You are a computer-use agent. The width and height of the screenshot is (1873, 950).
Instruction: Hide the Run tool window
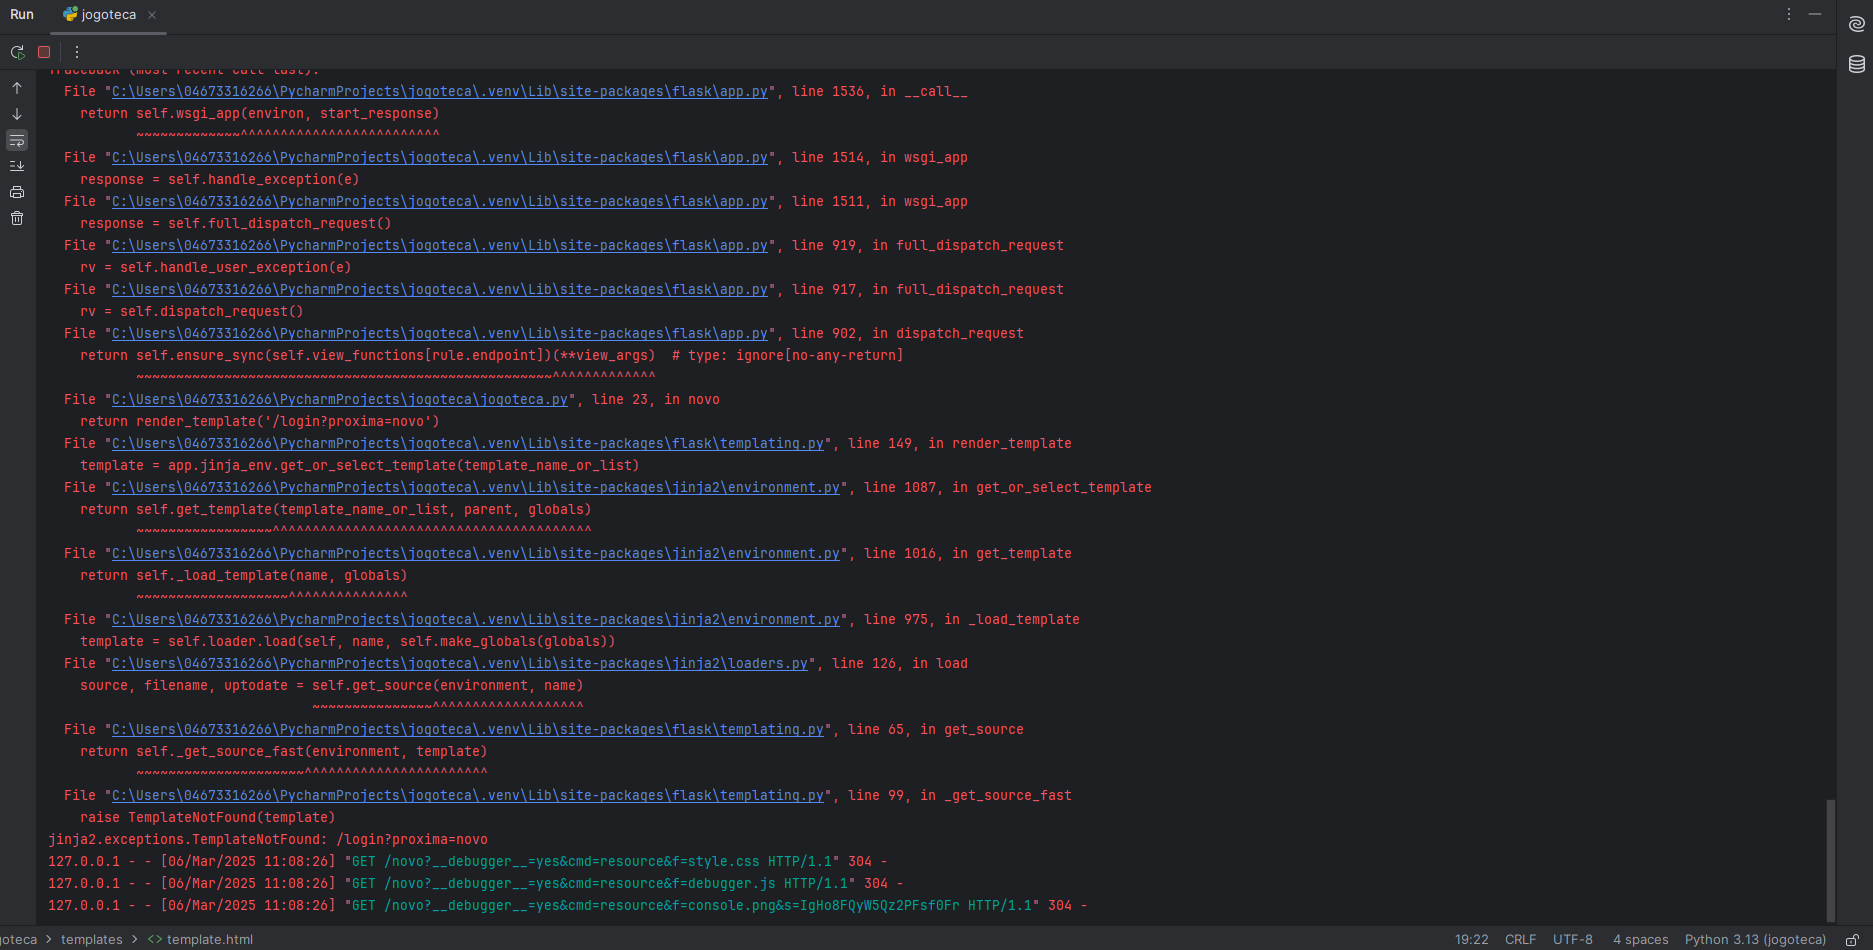[1815, 14]
